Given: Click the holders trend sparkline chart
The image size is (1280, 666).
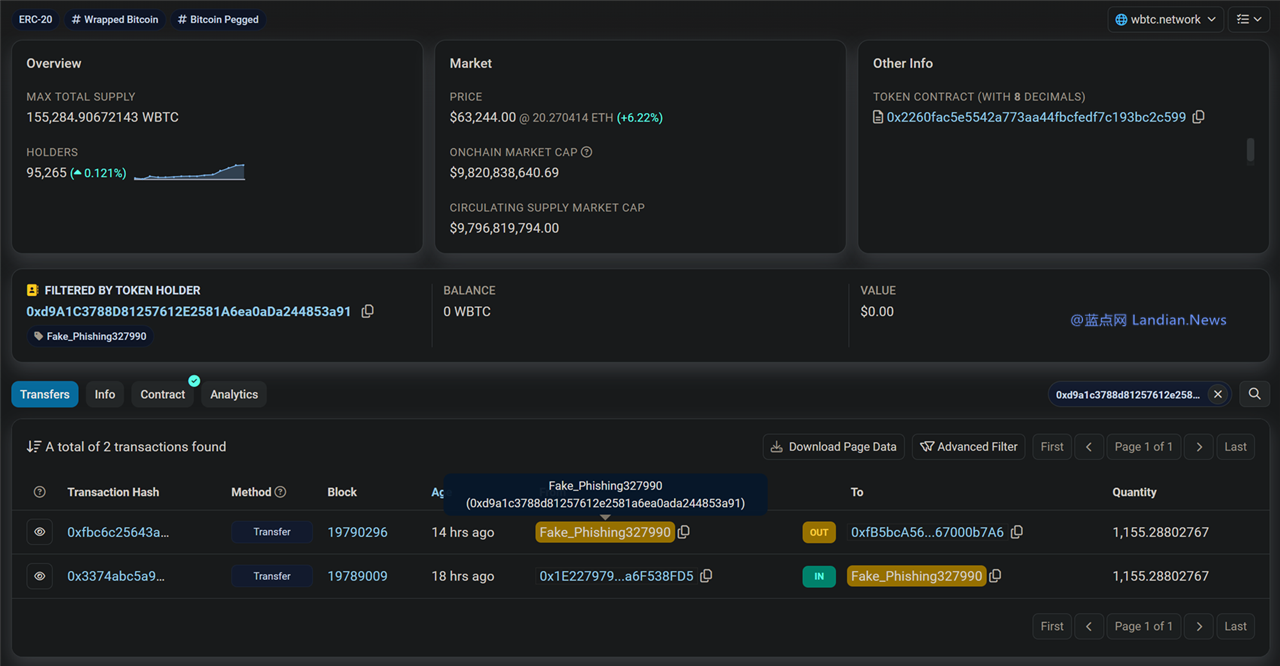Looking at the screenshot, I should [x=189, y=172].
